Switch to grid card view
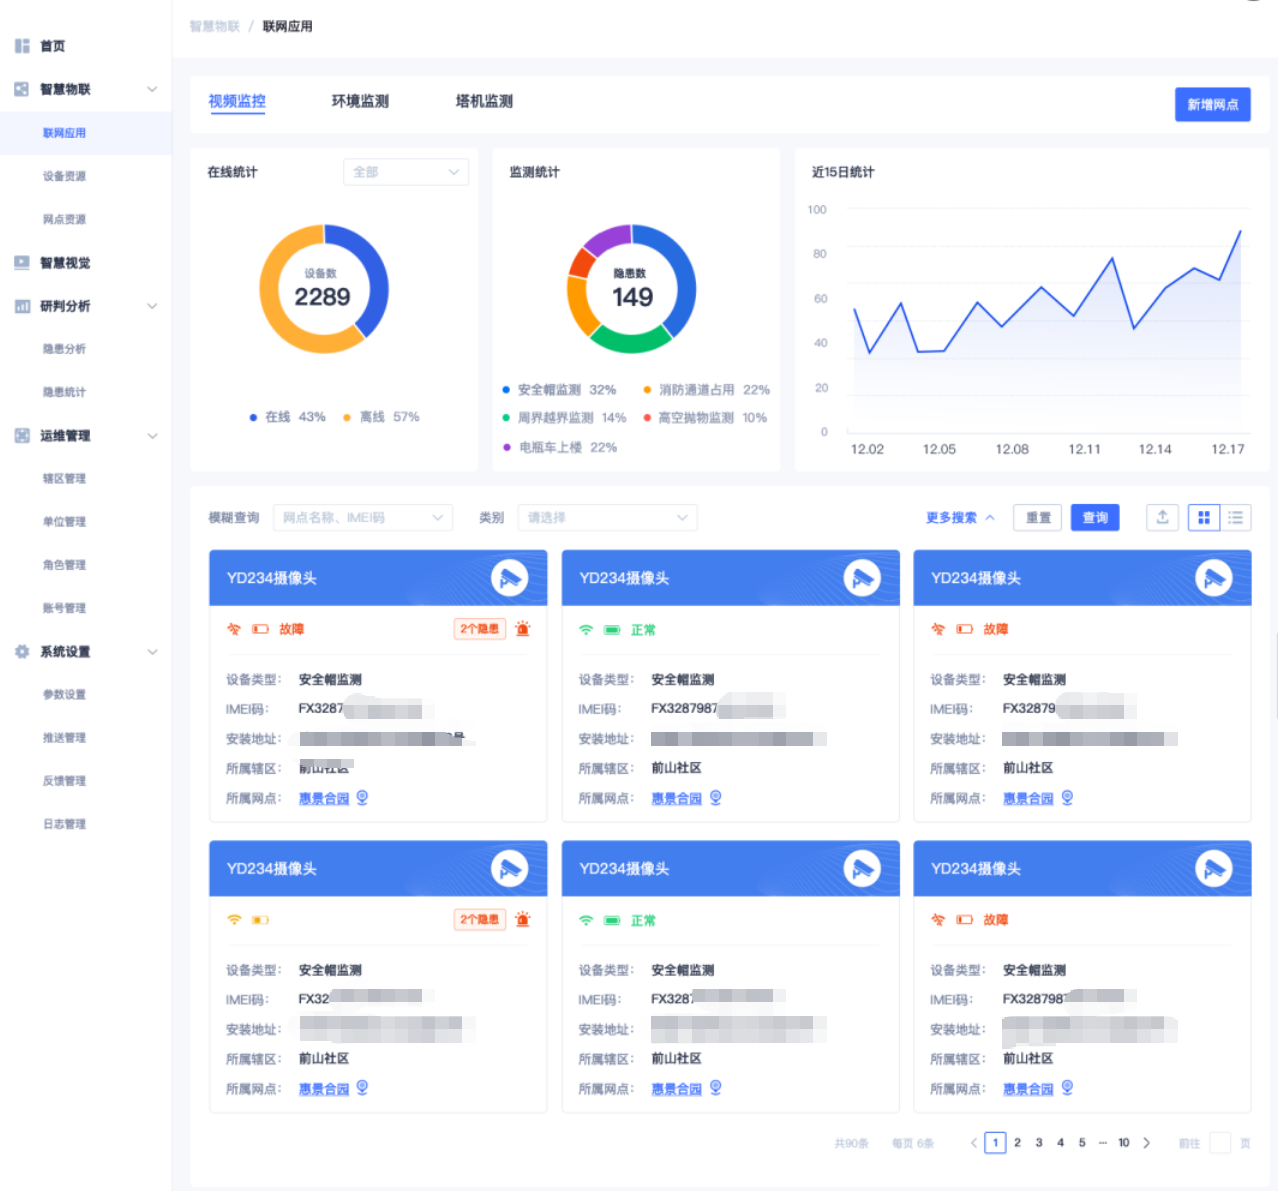1278x1191 pixels. point(1204,517)
